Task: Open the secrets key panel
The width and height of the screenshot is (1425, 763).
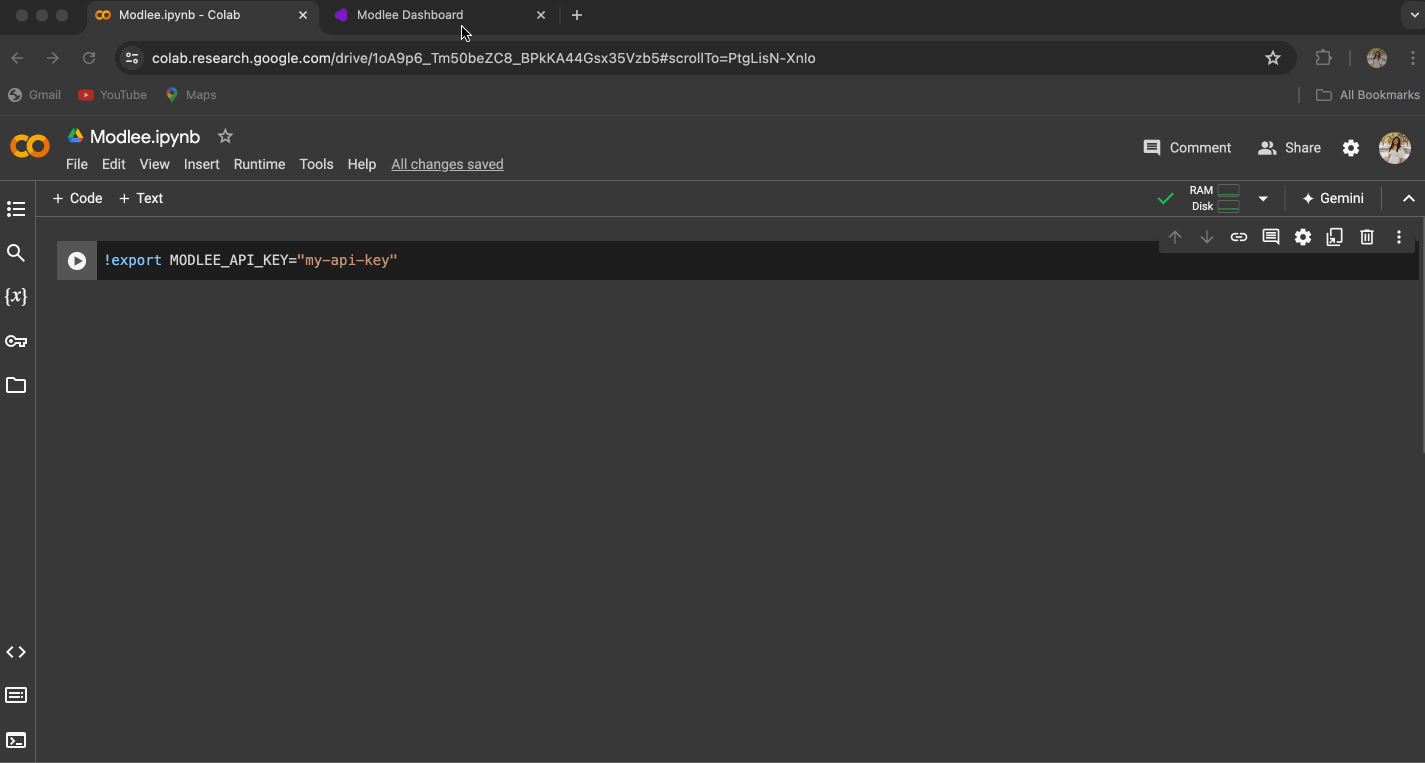Action: pos(16,341)
